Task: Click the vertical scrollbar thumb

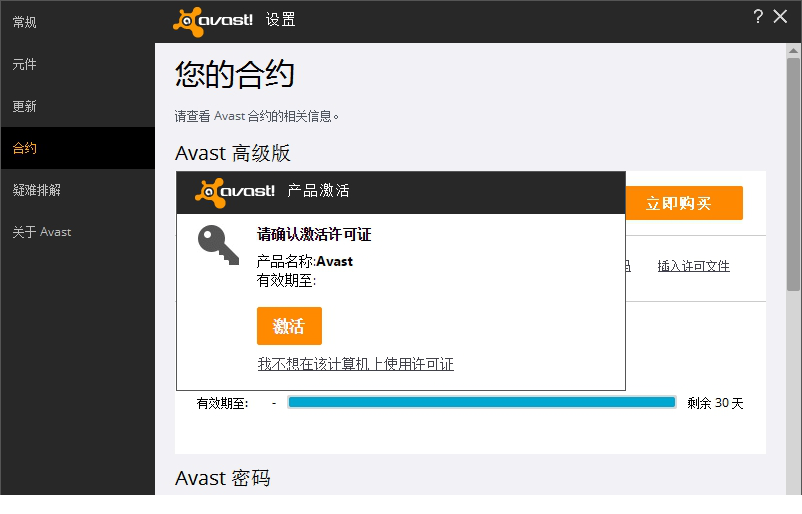Action: [793, 174]
